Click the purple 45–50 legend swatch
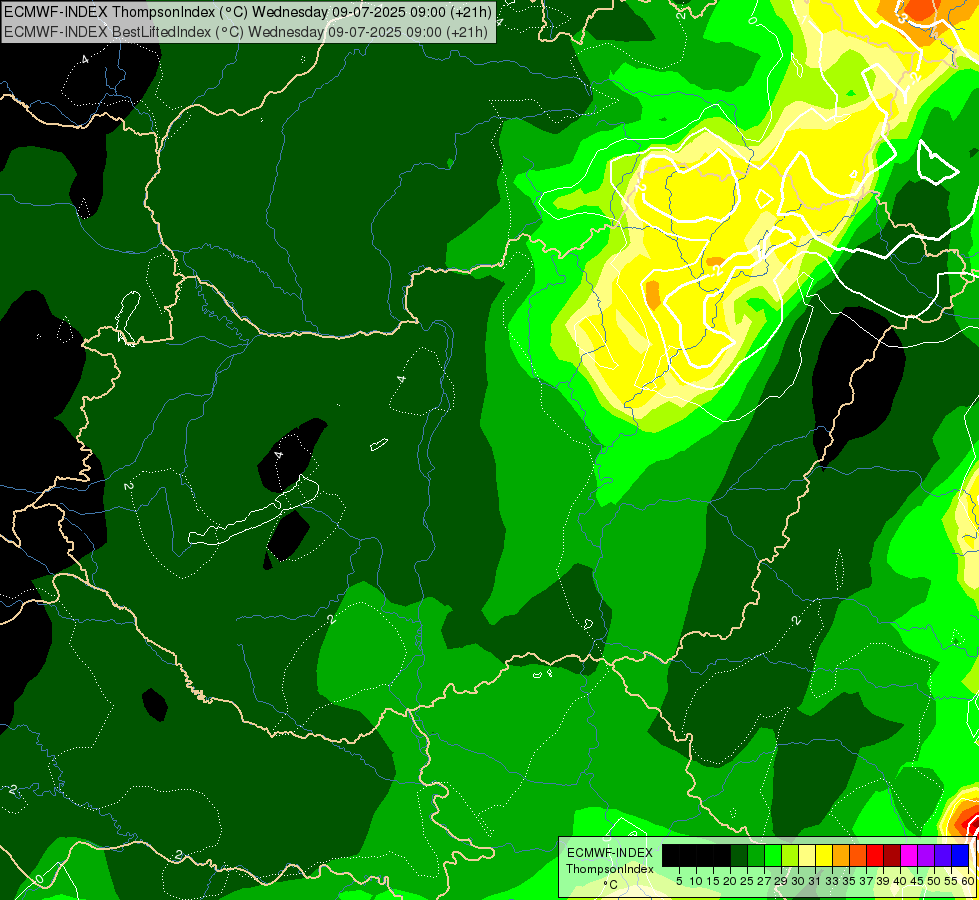The width and height of the screenshot is (979, 900). tap(926, 856)
